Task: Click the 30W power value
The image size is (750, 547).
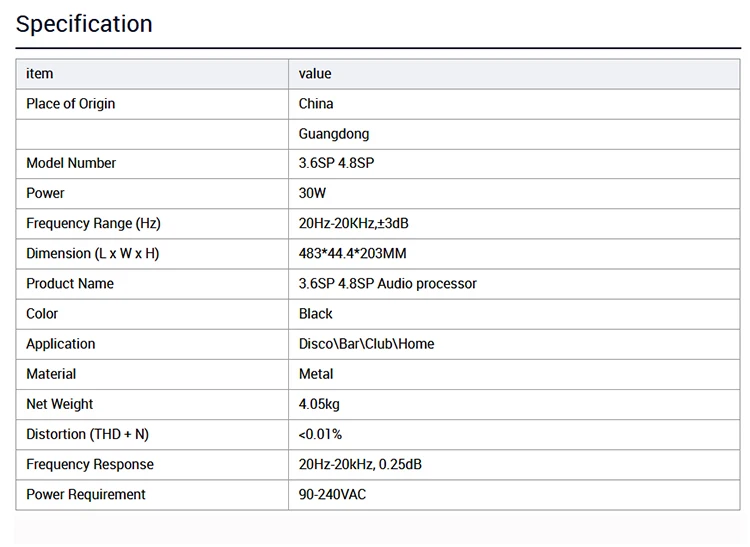Action: 312,193
